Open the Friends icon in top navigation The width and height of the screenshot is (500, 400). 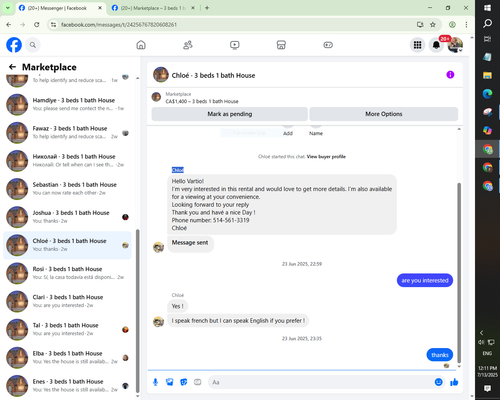188,45
